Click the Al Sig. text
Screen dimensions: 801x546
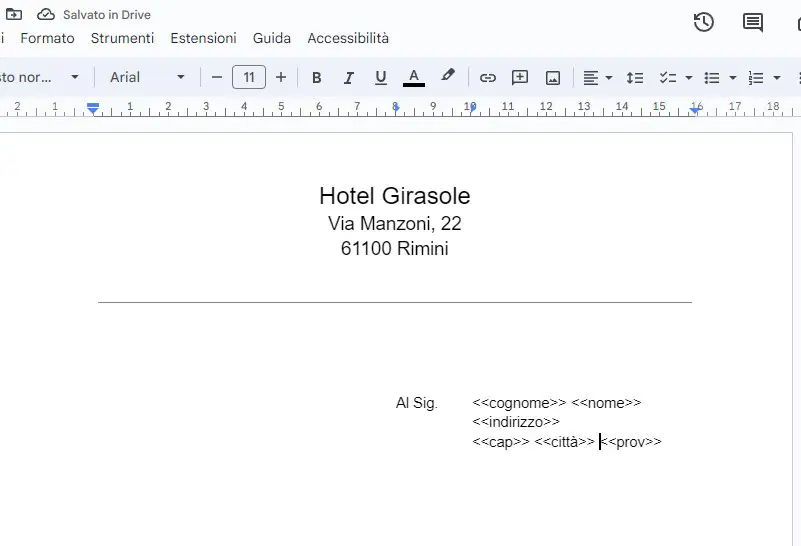[x=416, y=403]
